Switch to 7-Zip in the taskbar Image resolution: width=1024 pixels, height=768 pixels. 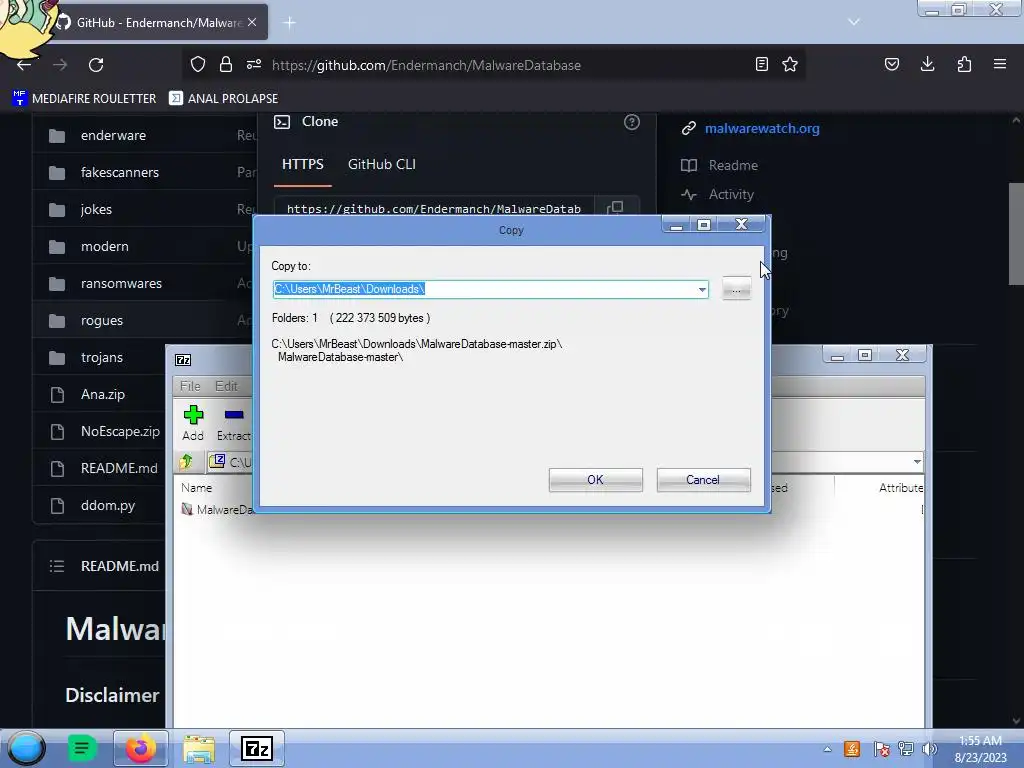click(257, 748)
